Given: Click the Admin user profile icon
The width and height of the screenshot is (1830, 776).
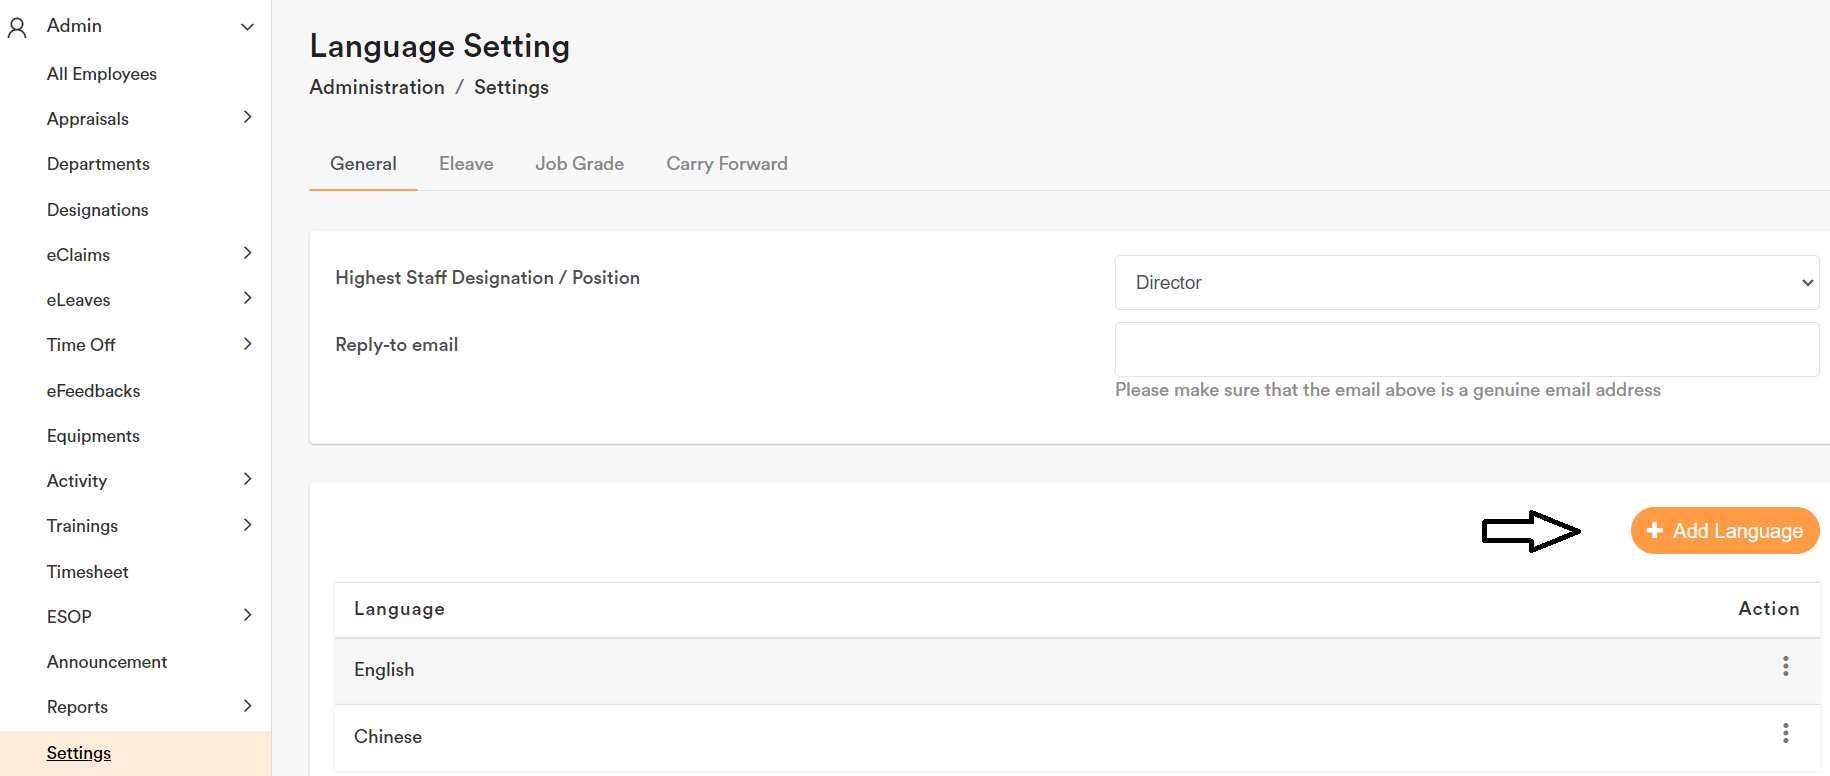Looking at the screenshot, I should (17, 27).
